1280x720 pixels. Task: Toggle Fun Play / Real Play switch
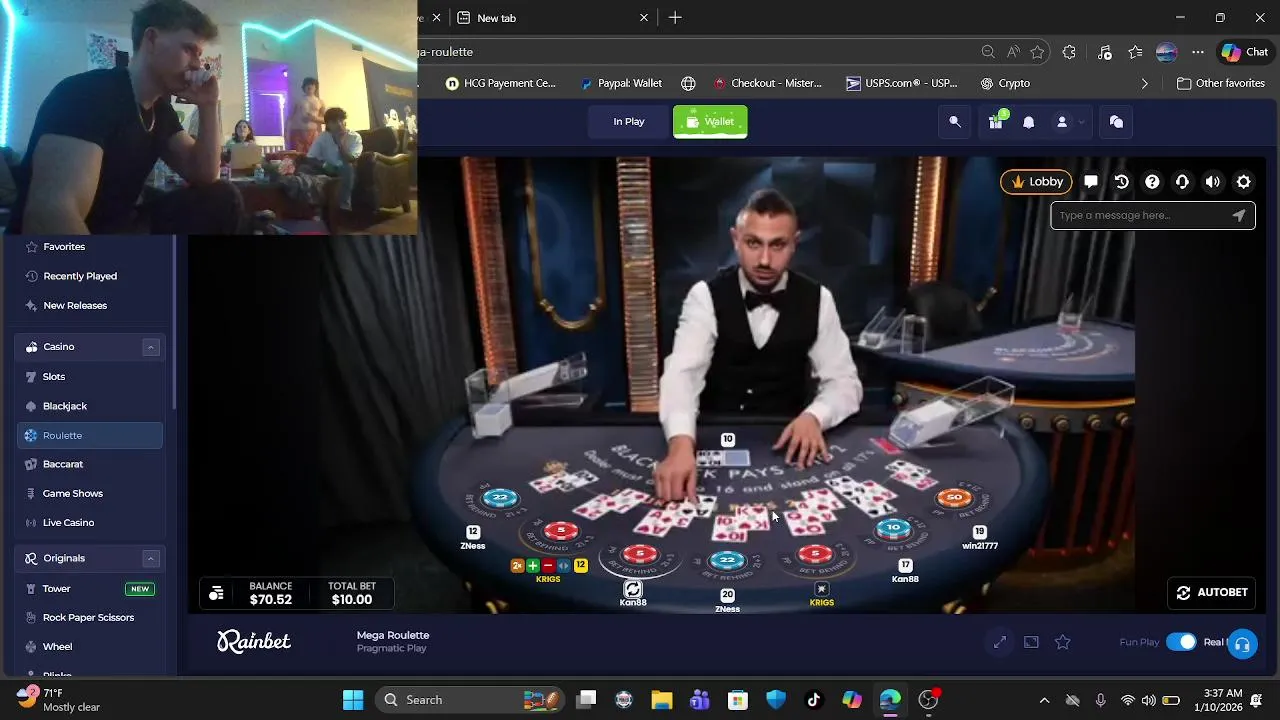point(1181,642)
